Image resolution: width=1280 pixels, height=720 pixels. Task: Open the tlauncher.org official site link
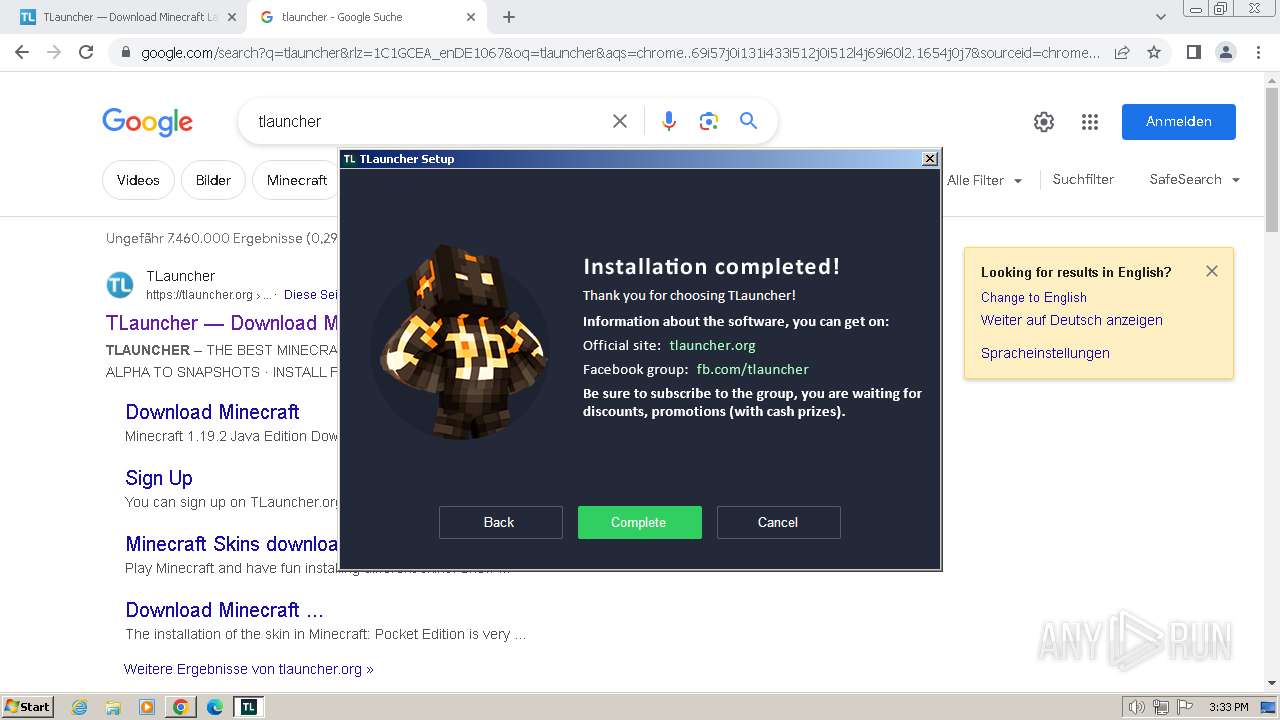[712, 345]
